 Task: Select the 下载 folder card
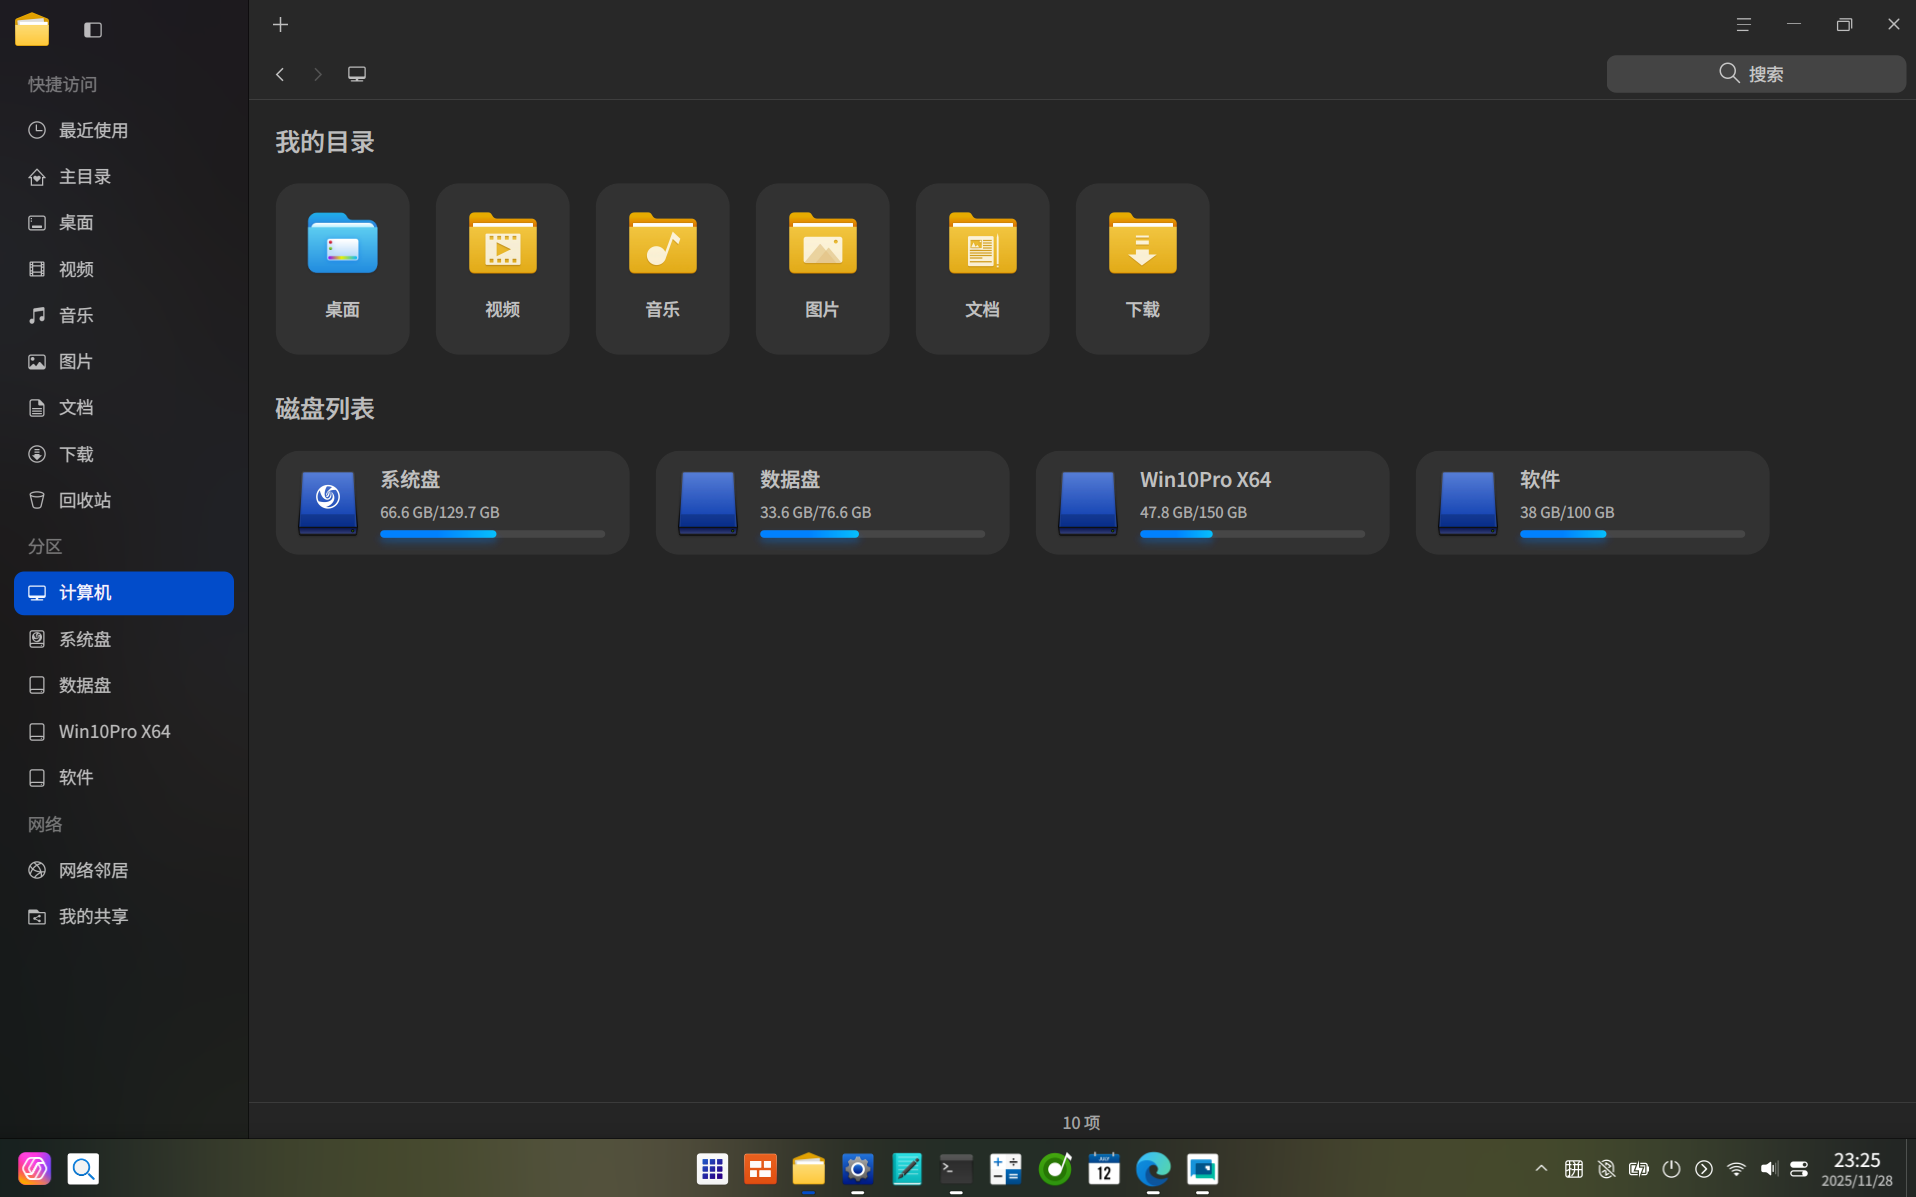1143,268
